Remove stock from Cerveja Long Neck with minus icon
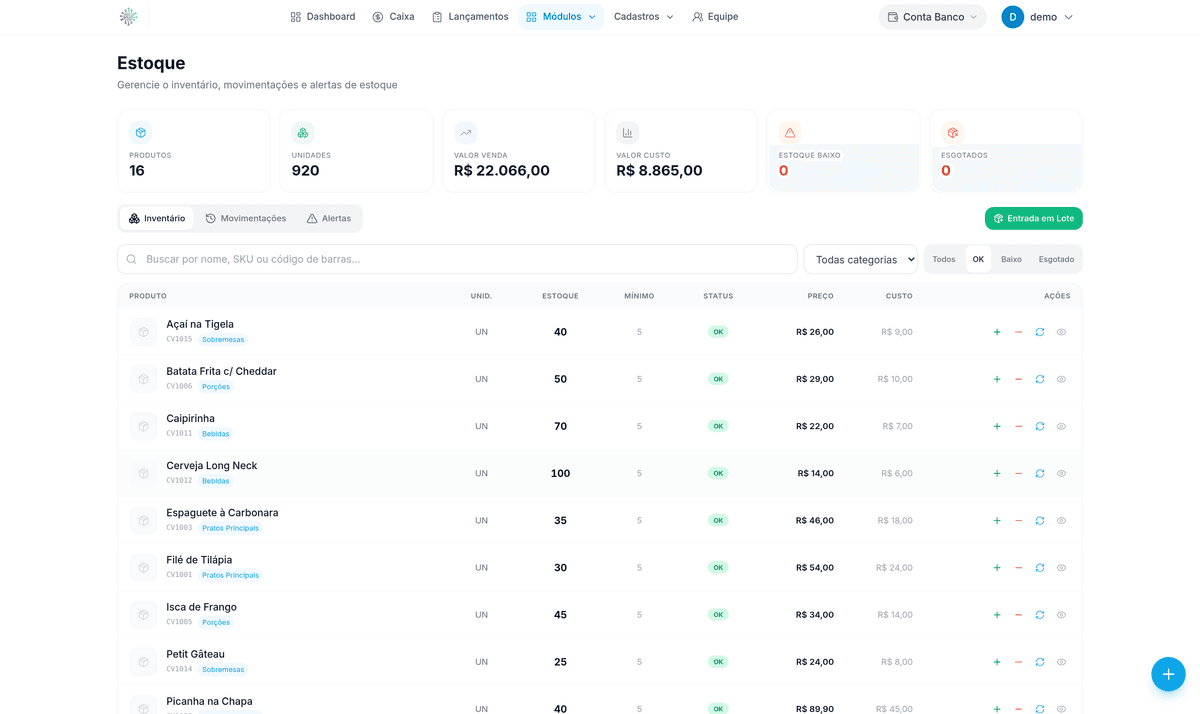This screenshot has width=1200, height=714. point(1018,473)
